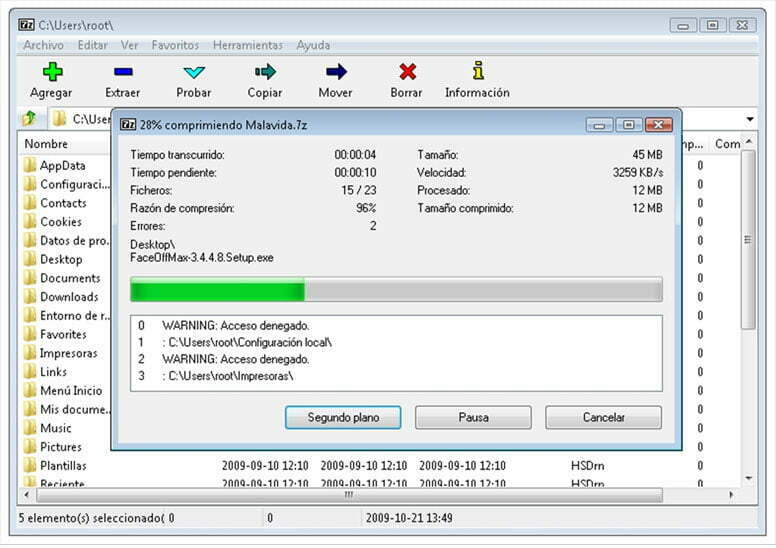Click the Borrar red X icon

point(407,72)
